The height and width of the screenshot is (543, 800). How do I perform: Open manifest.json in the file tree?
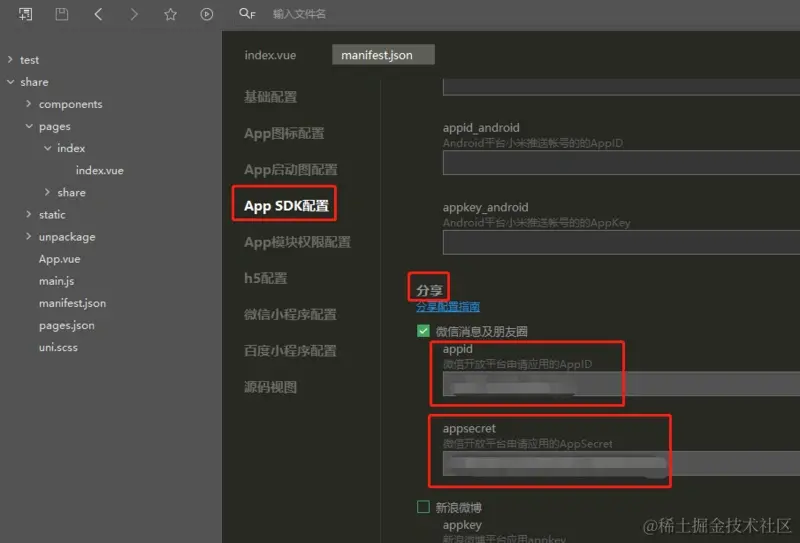72,303
